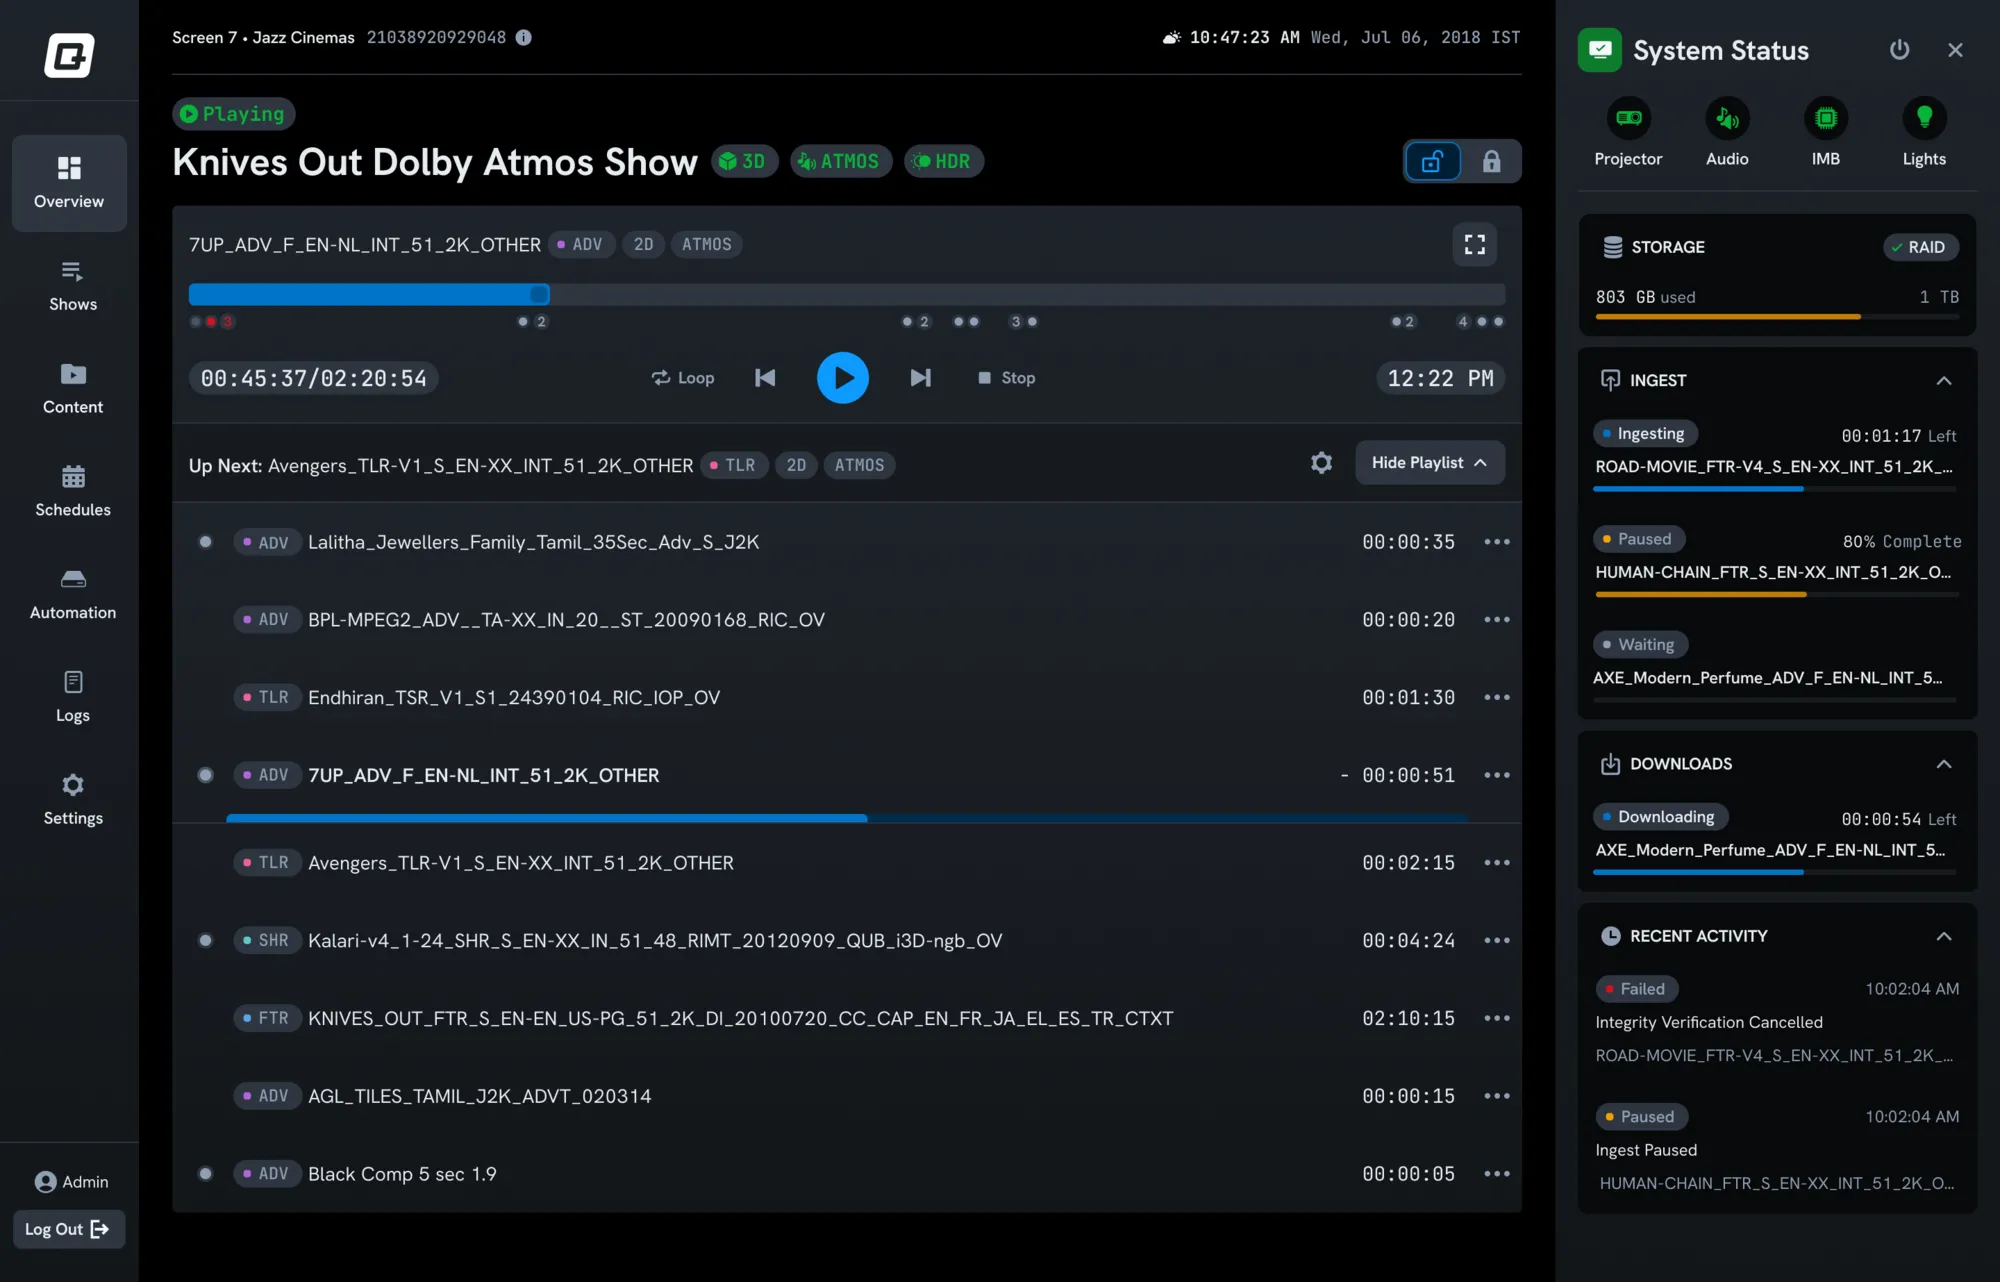The image size is (2000, 1282).
Task: Click the 7UP_ADV row progress bar
Action: pos(847,818)
